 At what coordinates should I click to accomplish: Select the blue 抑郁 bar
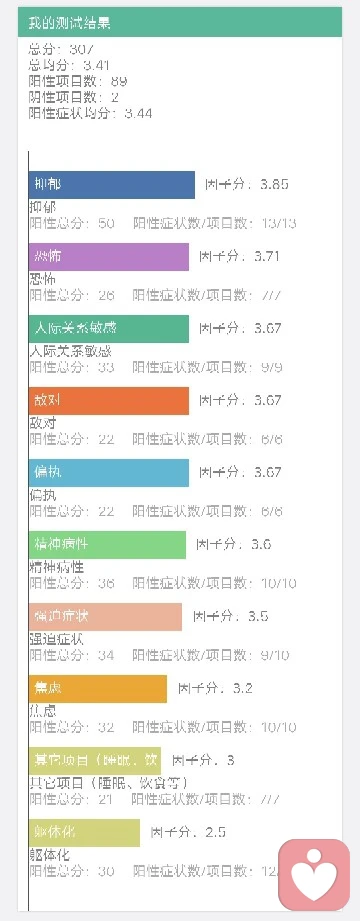tap(112, 185)
